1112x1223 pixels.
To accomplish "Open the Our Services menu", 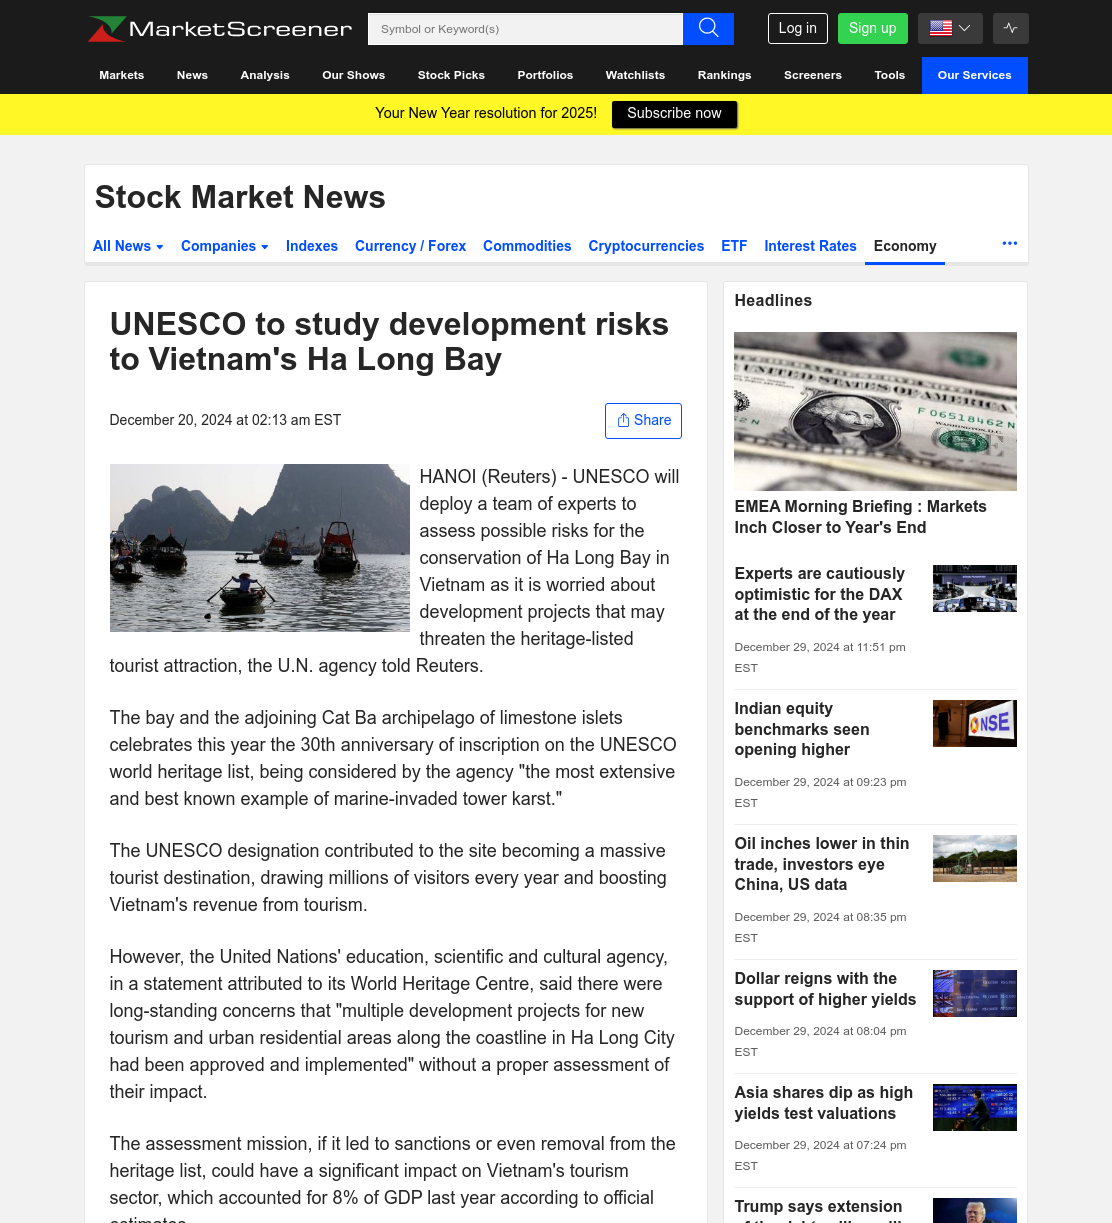I will [975, 75].
